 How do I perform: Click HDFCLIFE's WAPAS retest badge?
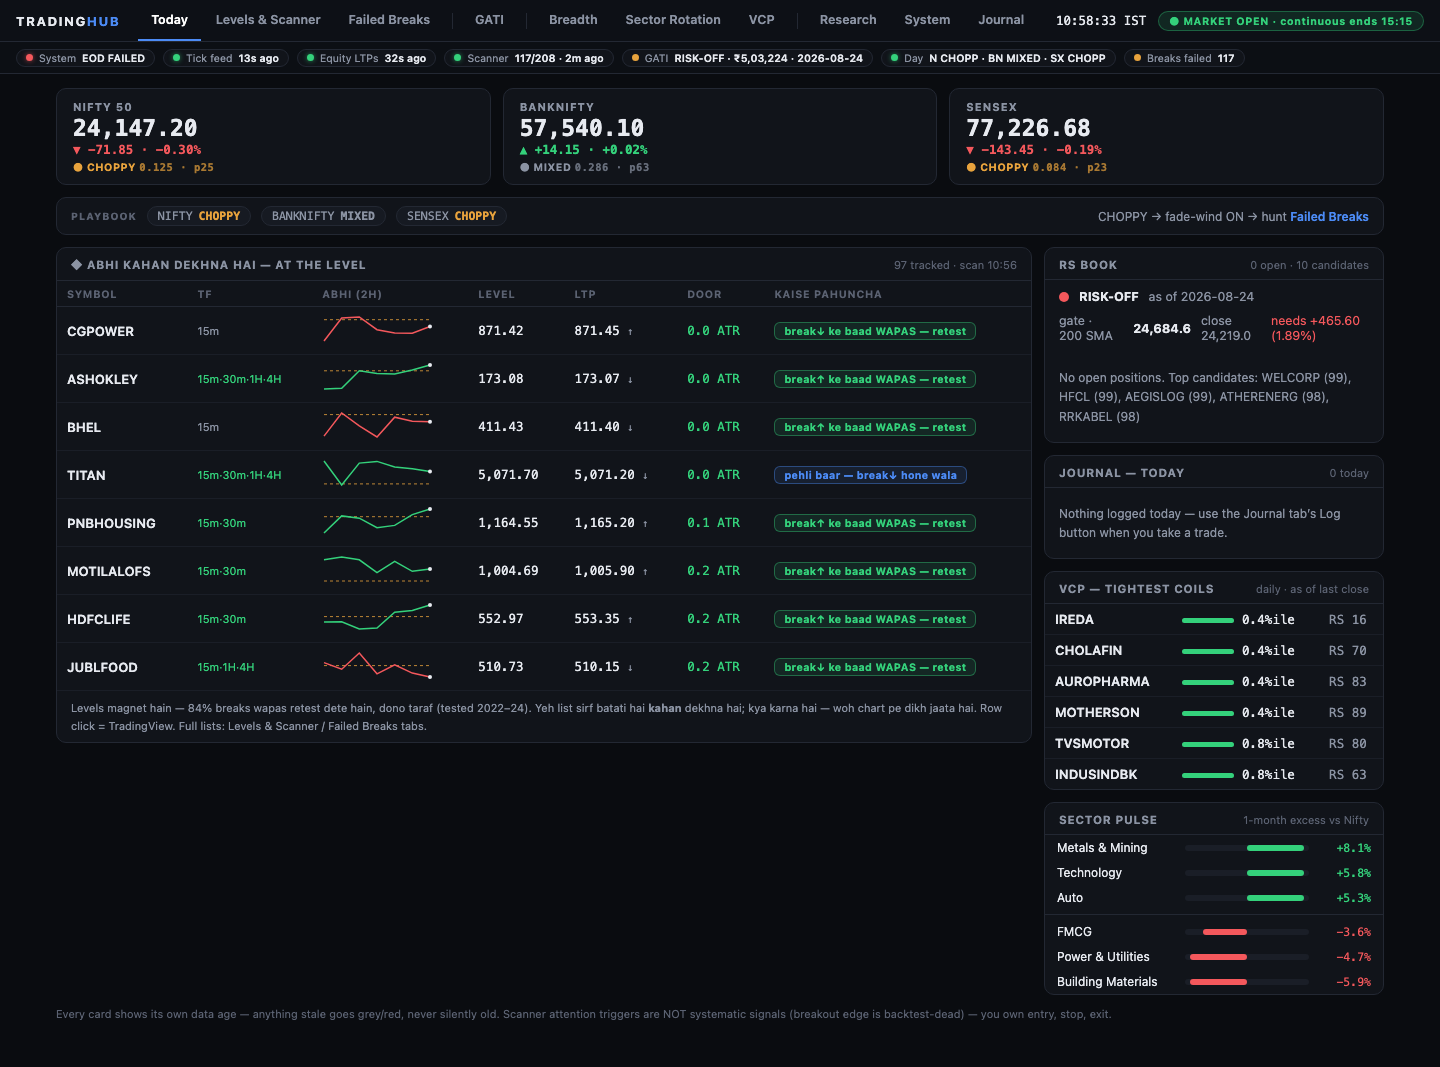[875, 619]
